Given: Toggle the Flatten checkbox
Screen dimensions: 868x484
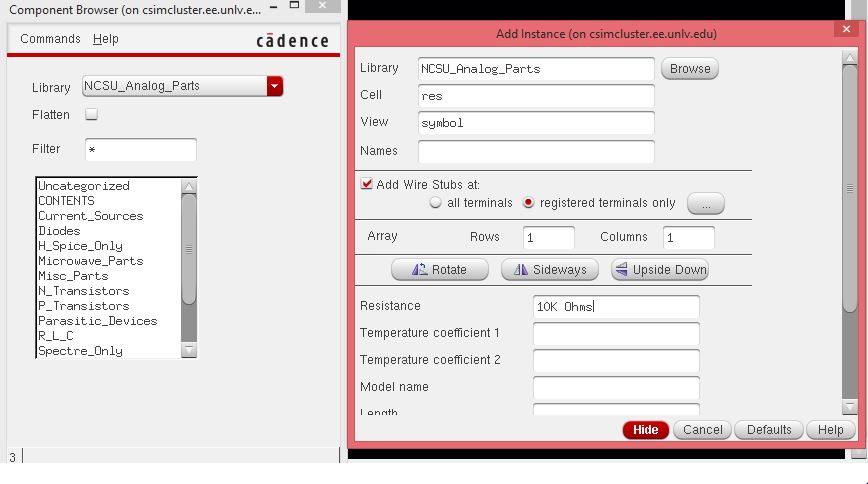Looking at the screenshot, I should (91, 114).
